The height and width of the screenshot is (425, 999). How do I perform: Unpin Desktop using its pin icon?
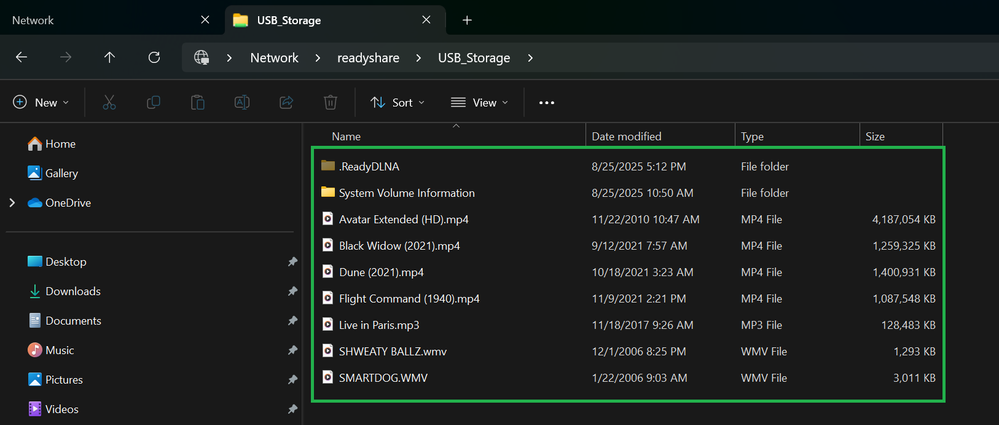pyautogui.click(x=292, y=262)
